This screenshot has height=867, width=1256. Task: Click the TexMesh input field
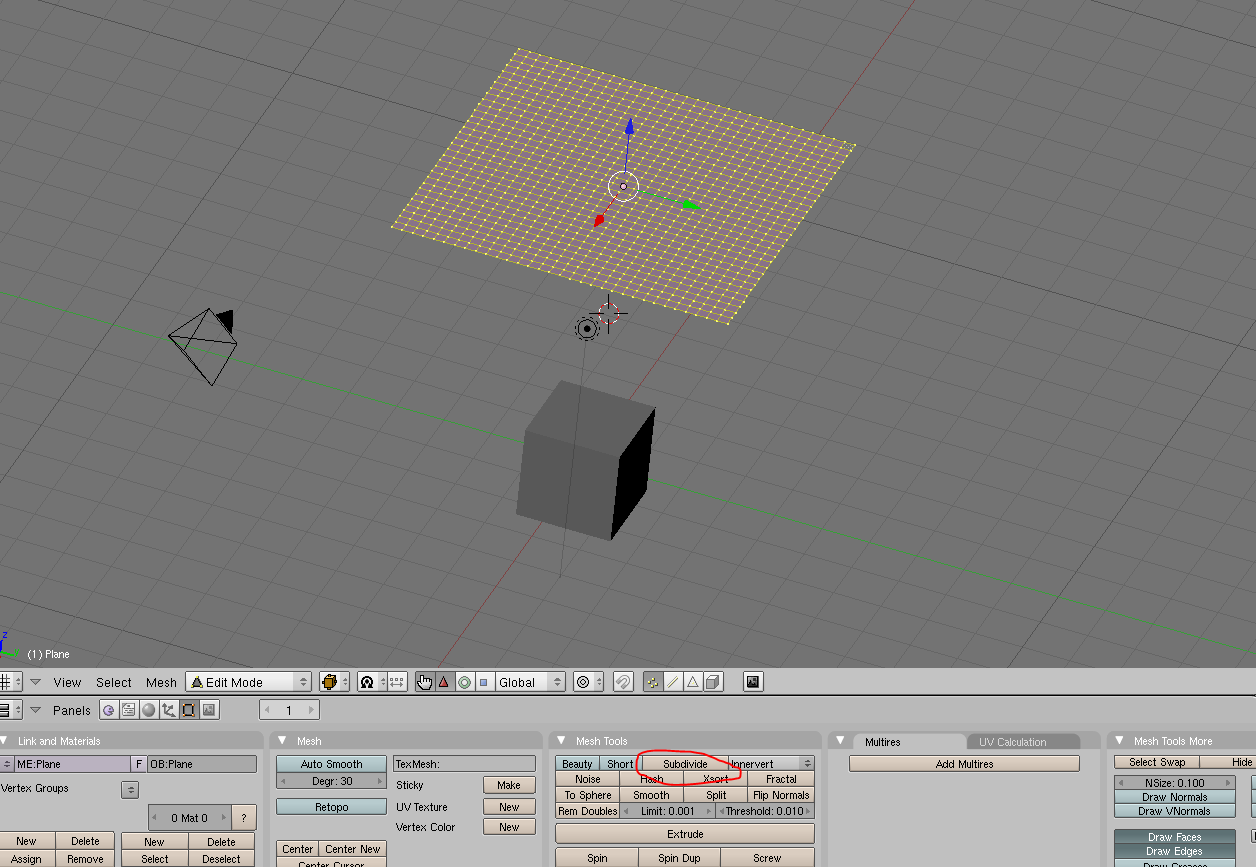[x=464, y=764]
